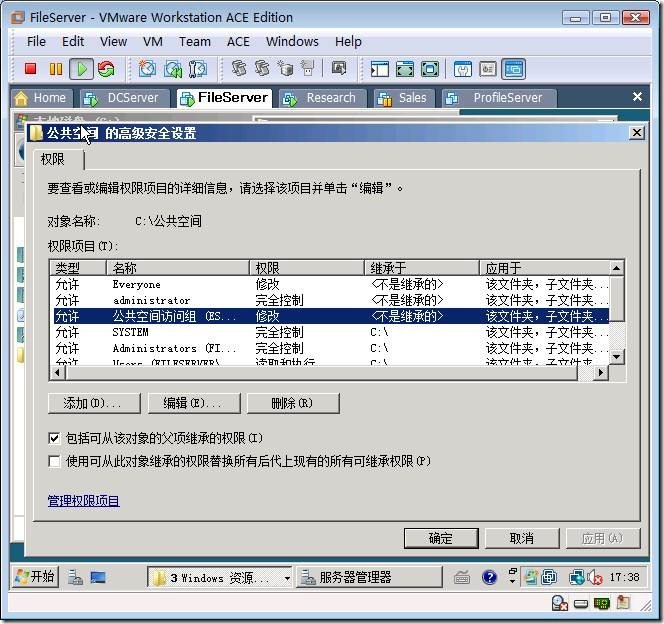The width and height of the screenshot is (664, 624).
Task: Switch to the DCServer tab
Action: click(125, 98)
